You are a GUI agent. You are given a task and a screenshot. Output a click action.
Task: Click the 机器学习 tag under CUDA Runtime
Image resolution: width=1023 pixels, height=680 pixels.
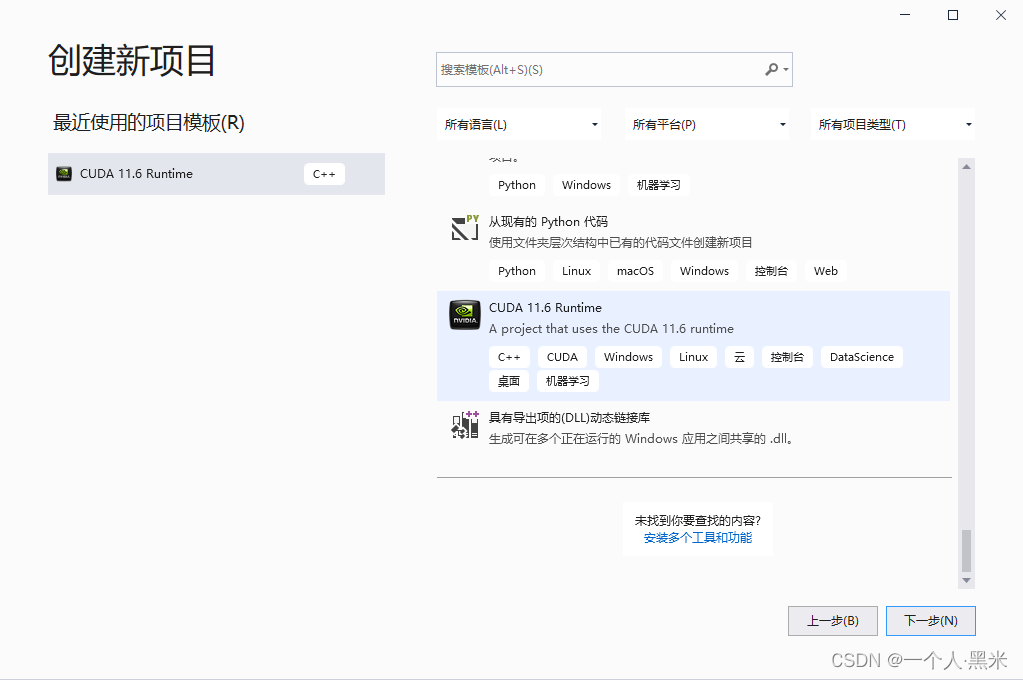click(x=568, y=381)
